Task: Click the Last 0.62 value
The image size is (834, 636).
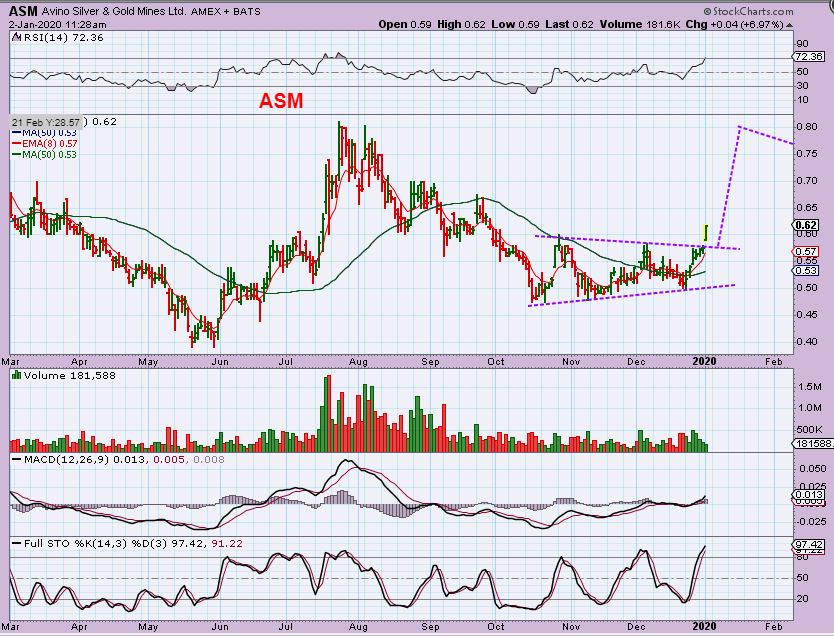Action: (x=569, y=24)
